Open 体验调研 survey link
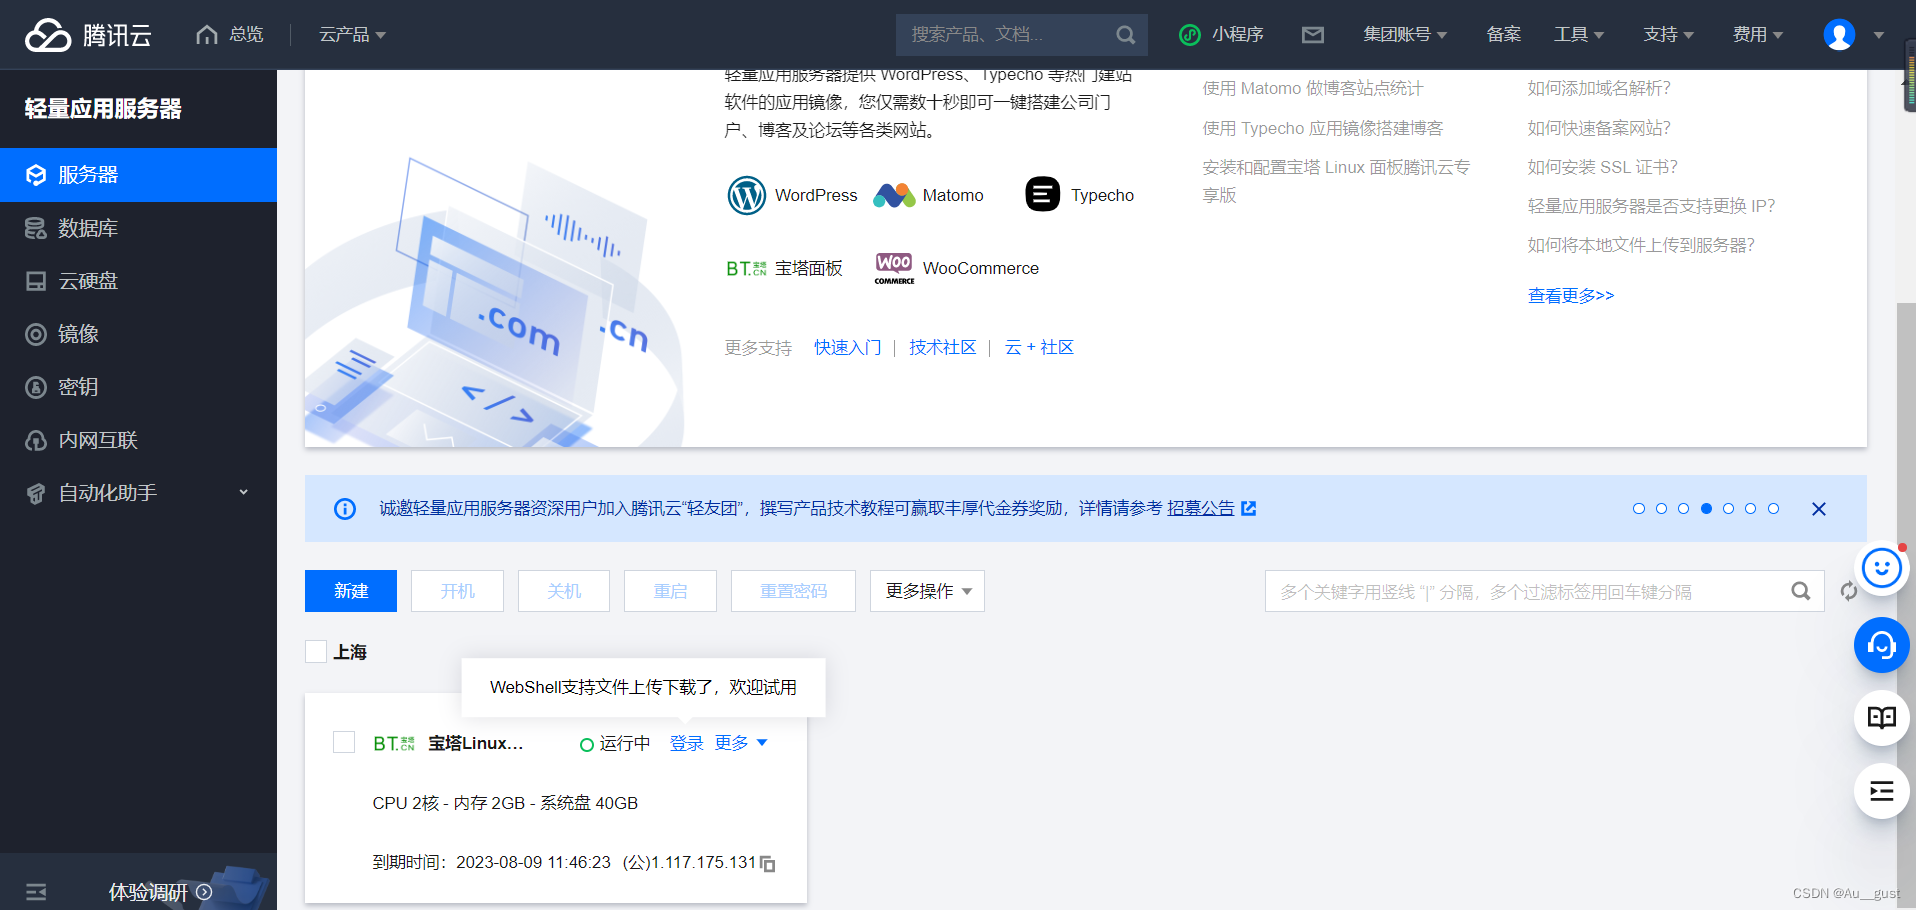Image resolution: width=1916 pixels, height=910 pixels. click(160, 892)
